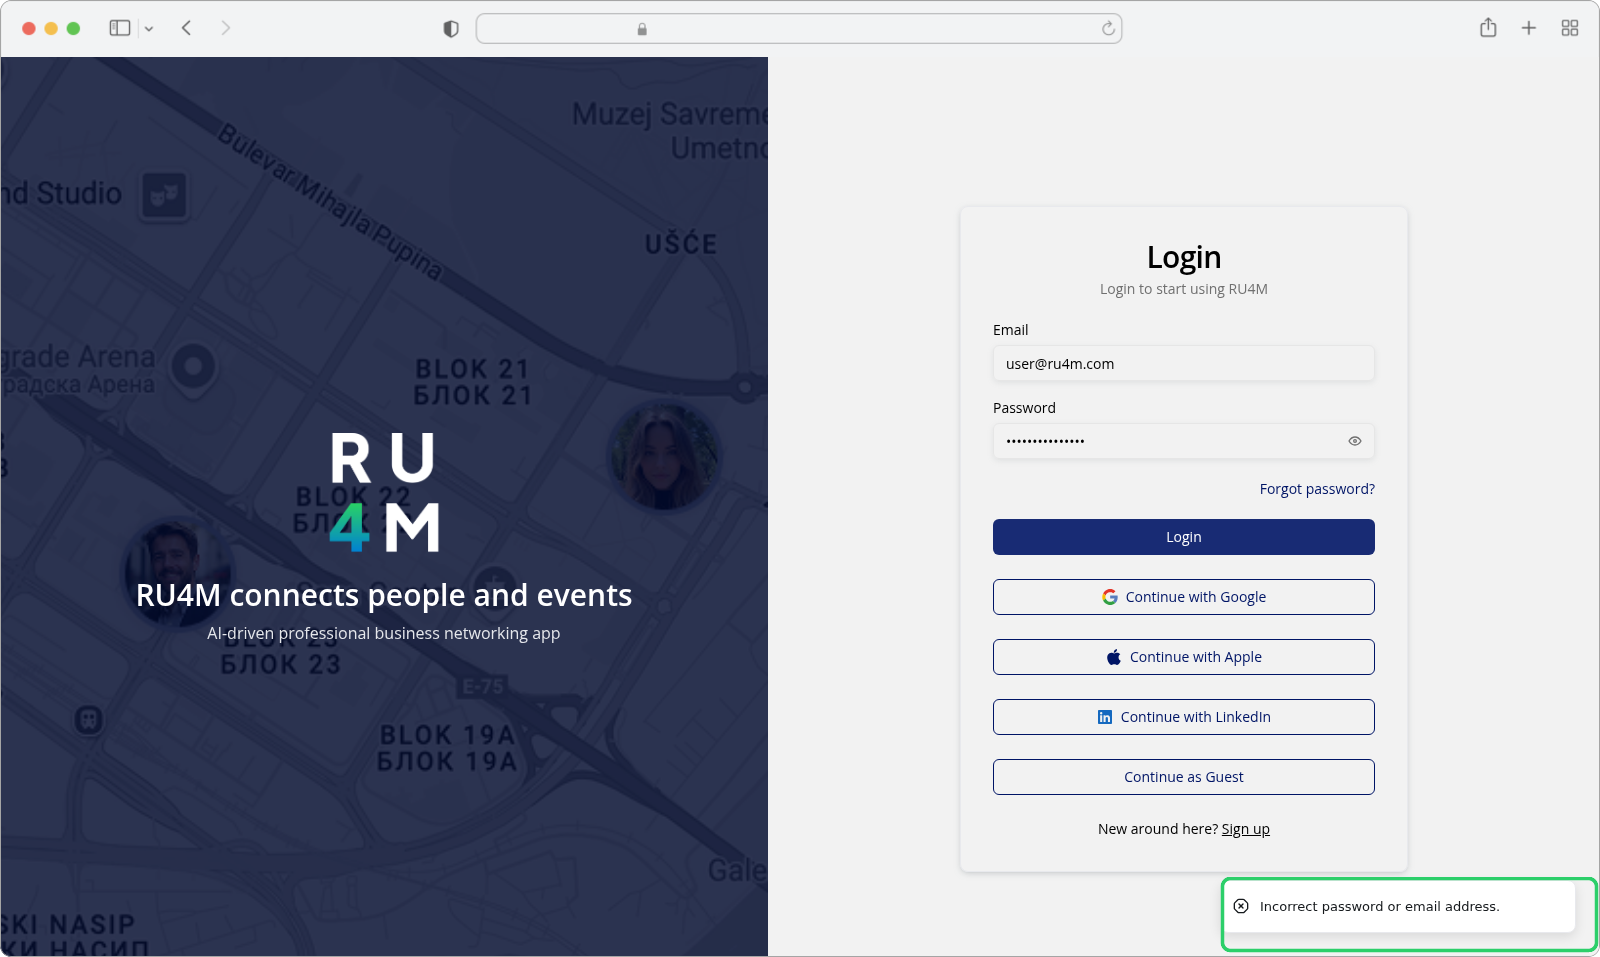
Task: Click 'AI-driven professional business networking app' tagline
Action: coord(384,633)
